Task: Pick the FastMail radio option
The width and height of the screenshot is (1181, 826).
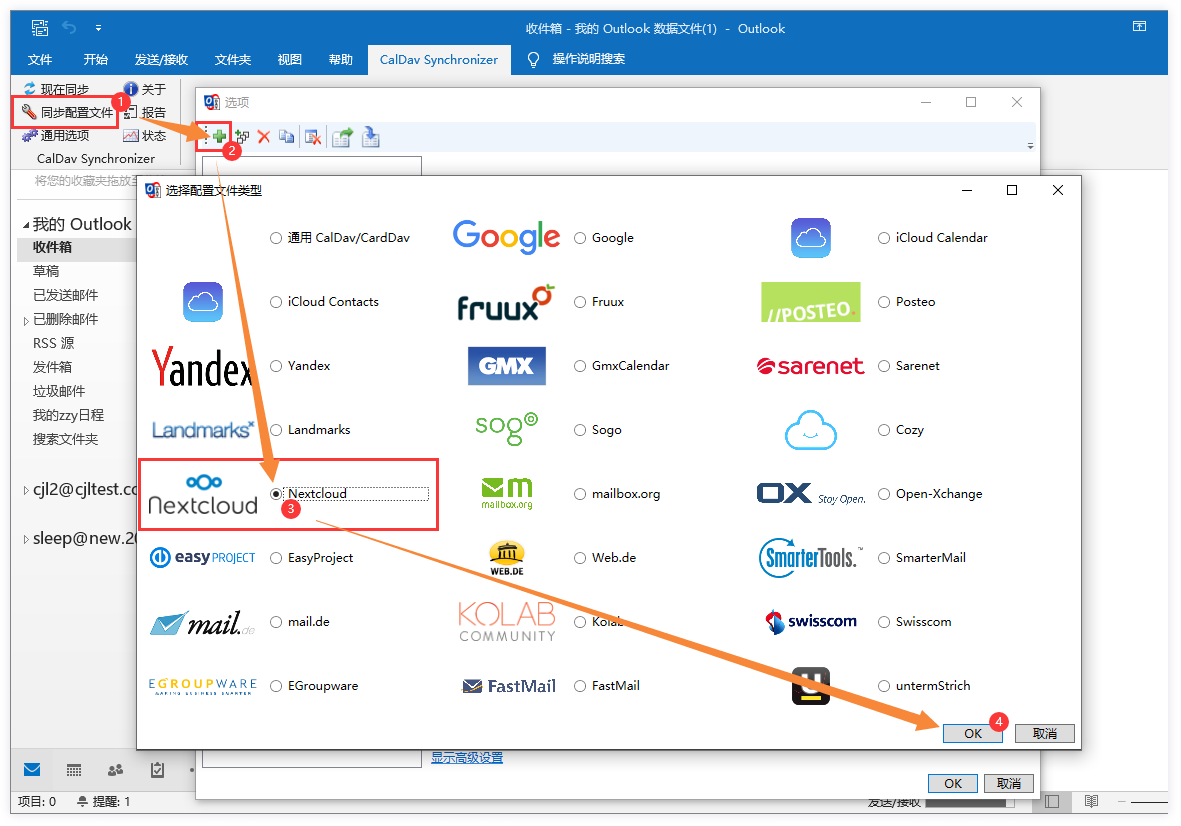Action: point(580,686)
